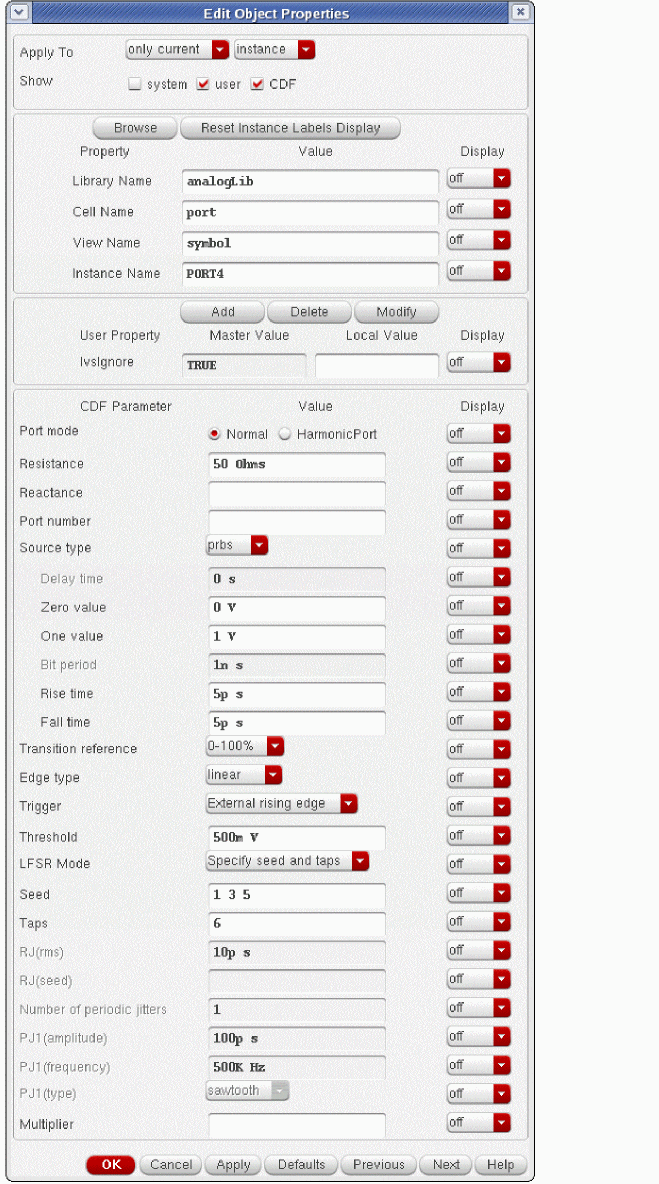Go to the Next object
This screenshot has height=1184, width=659.
point(446,1164)
